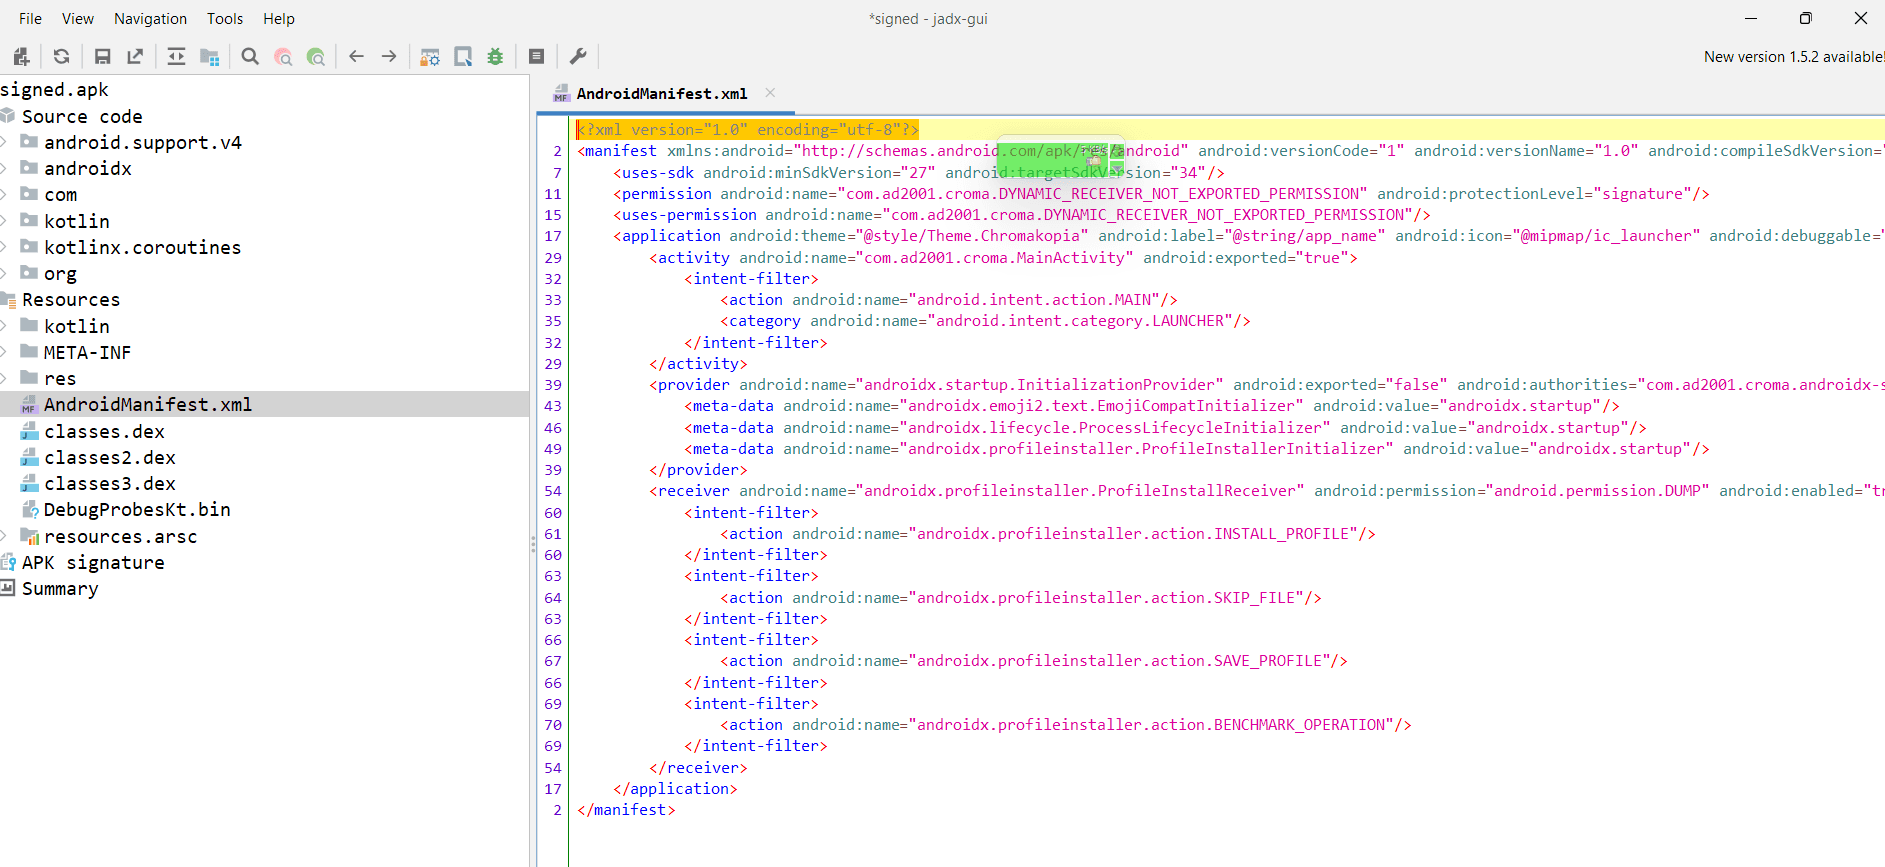Close the AndroidManifest.xml tab
Viewport: 1885px width, 867px height.
click(x=770, y=93)
